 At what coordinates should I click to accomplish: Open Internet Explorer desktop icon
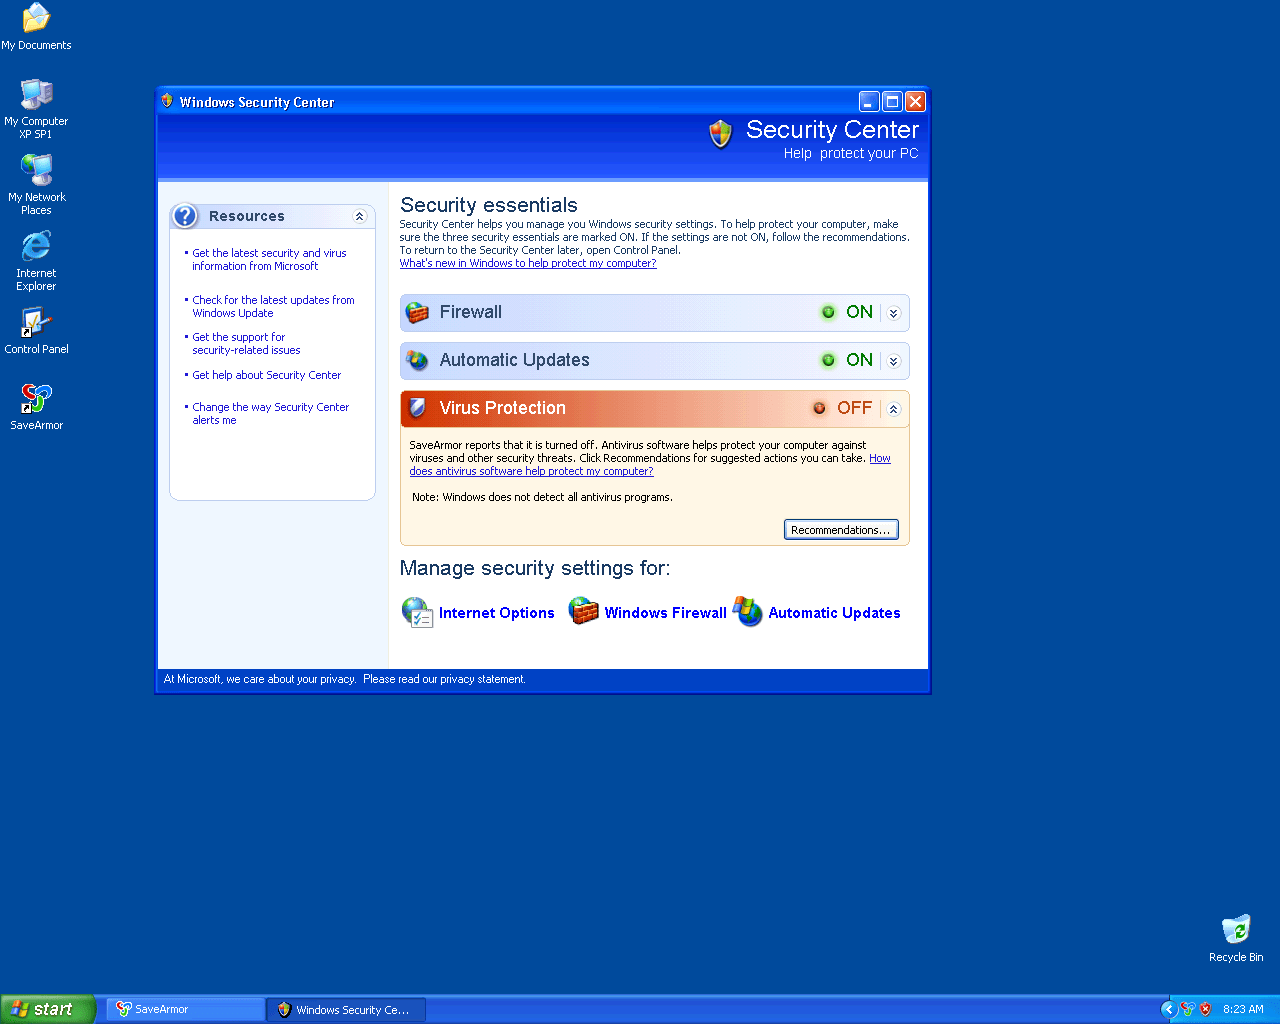[36, 247]
